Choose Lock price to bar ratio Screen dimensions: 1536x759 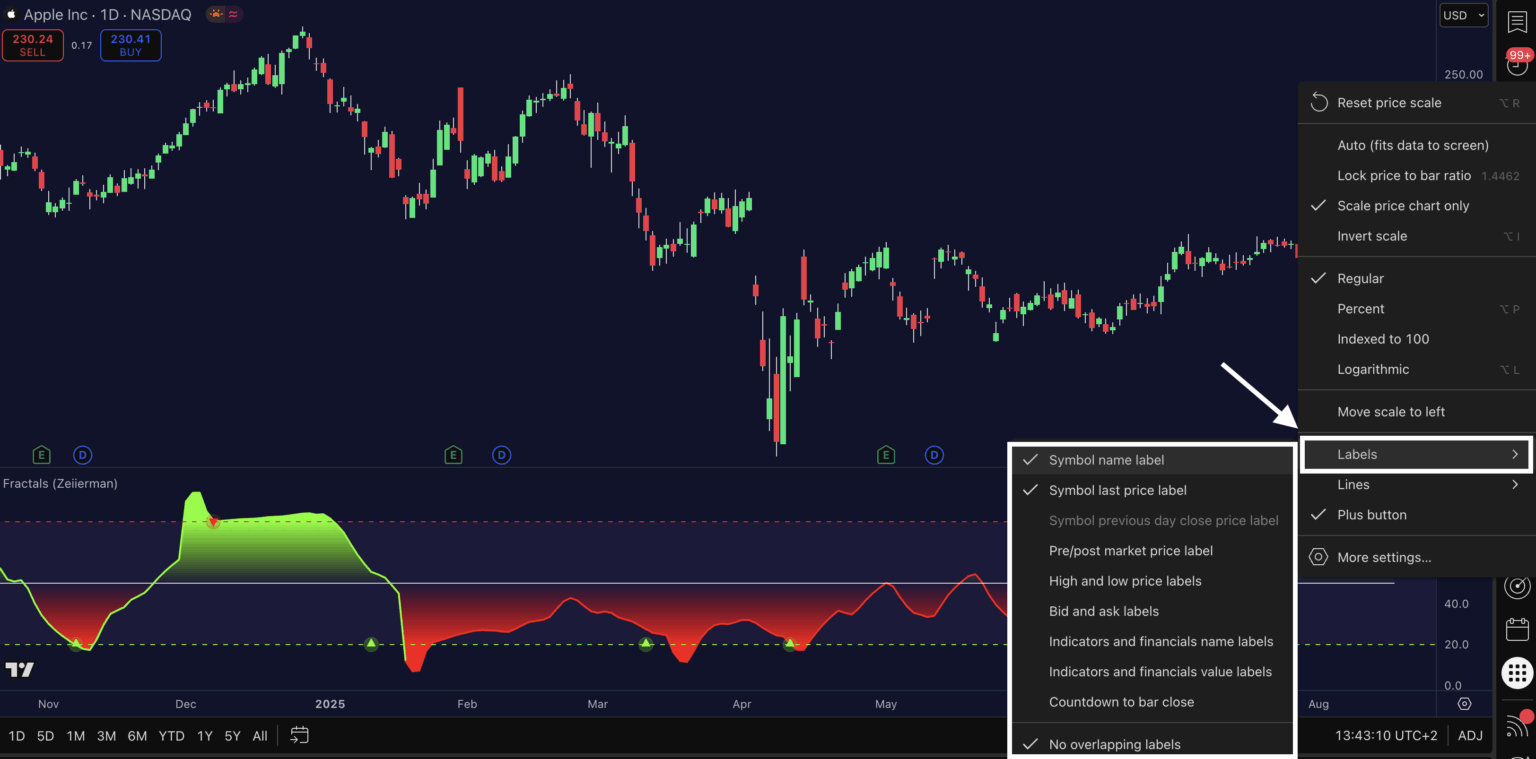tap(1416, 175)
